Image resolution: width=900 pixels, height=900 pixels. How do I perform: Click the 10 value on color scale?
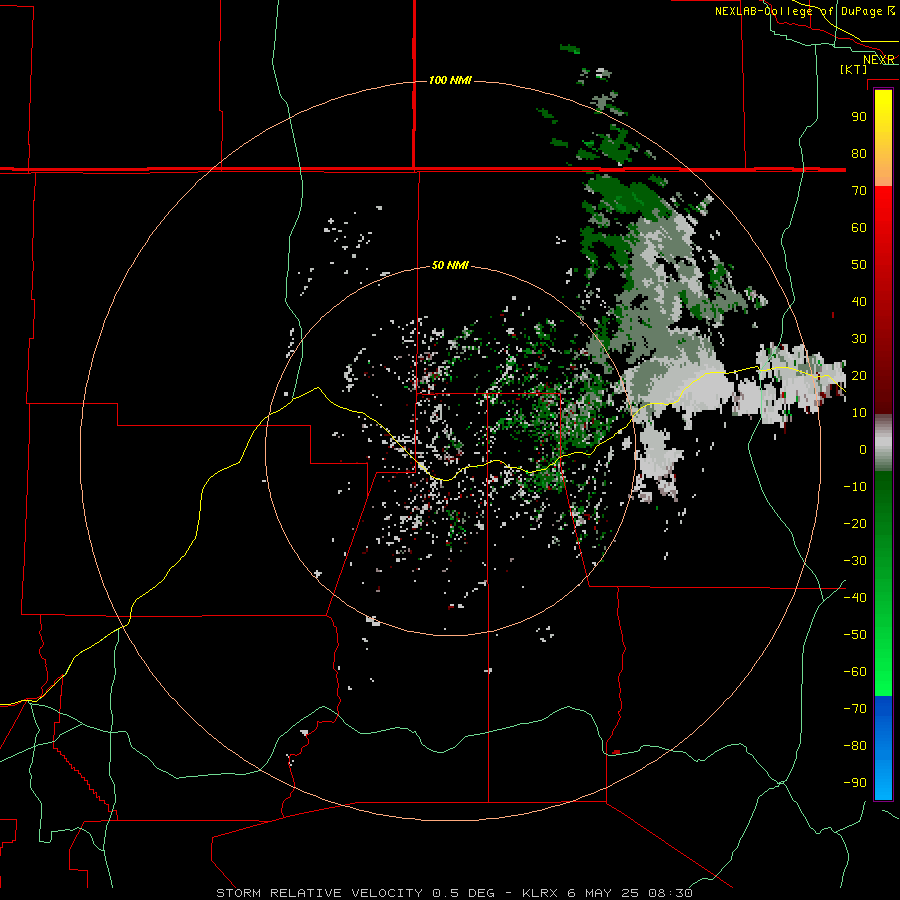pyautogui.click(x=859, y=413)
